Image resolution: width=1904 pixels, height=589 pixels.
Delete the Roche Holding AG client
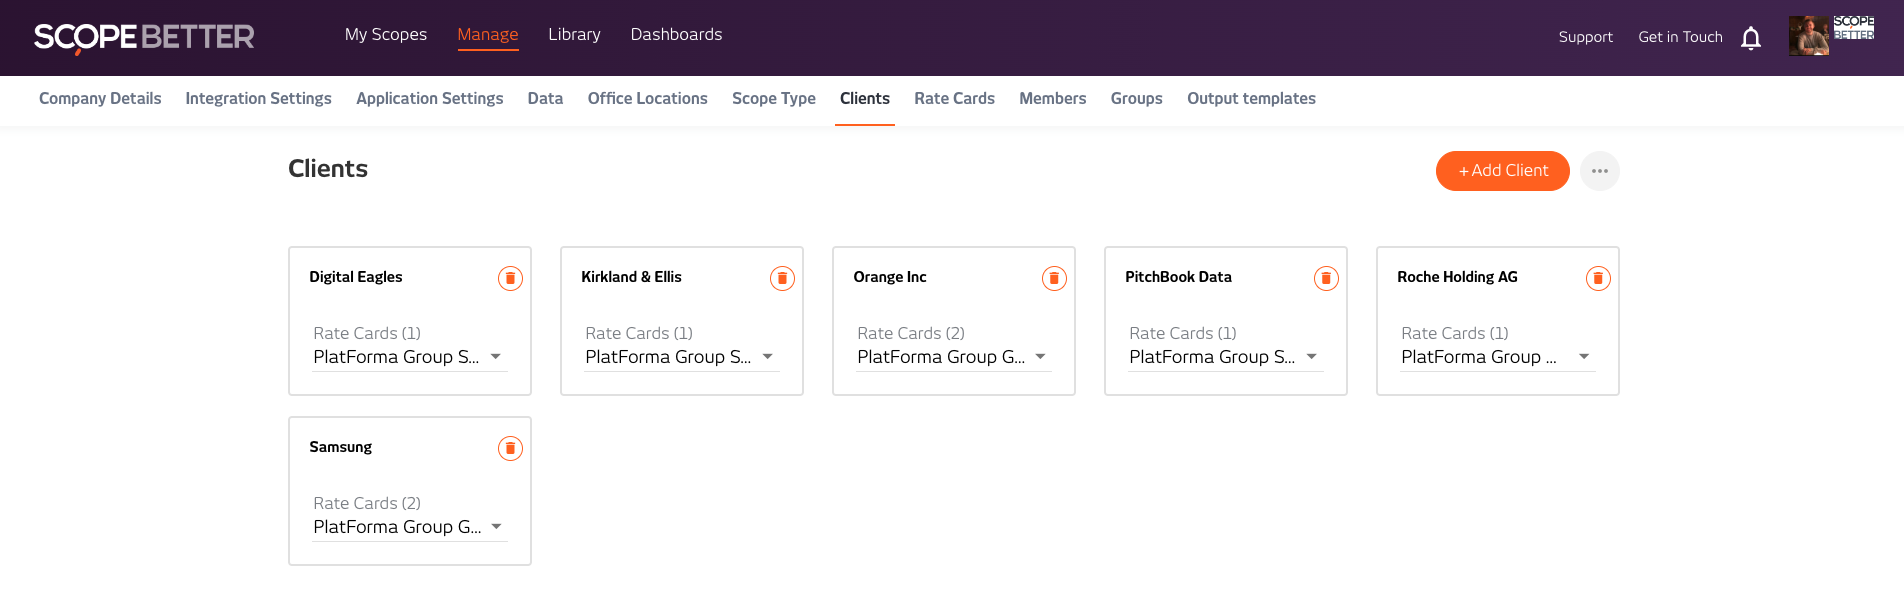(1598, 278)
